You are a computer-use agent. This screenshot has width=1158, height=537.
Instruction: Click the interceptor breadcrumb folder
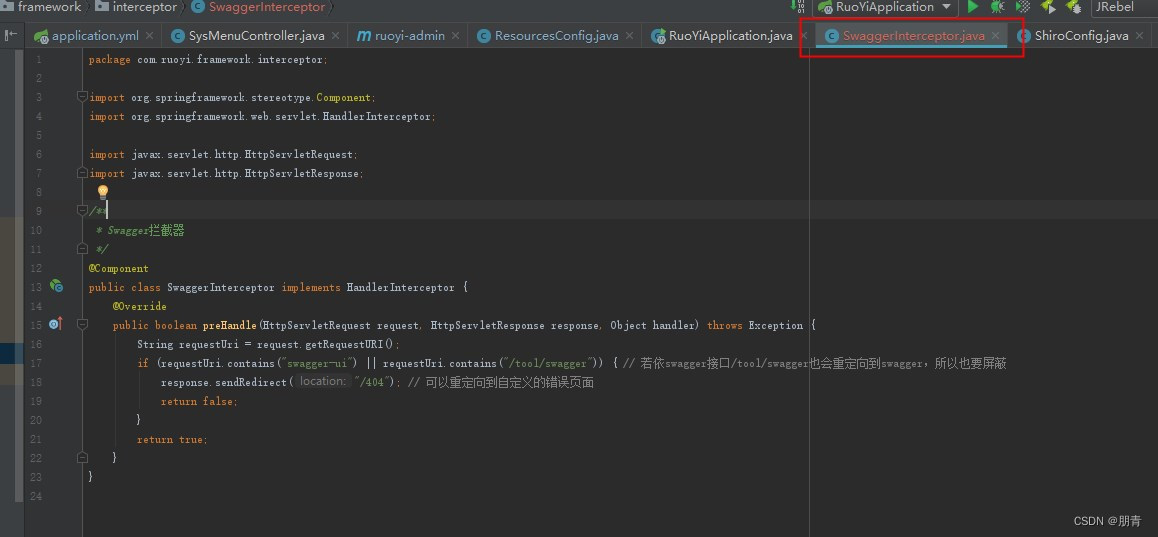tap(135, 7)
